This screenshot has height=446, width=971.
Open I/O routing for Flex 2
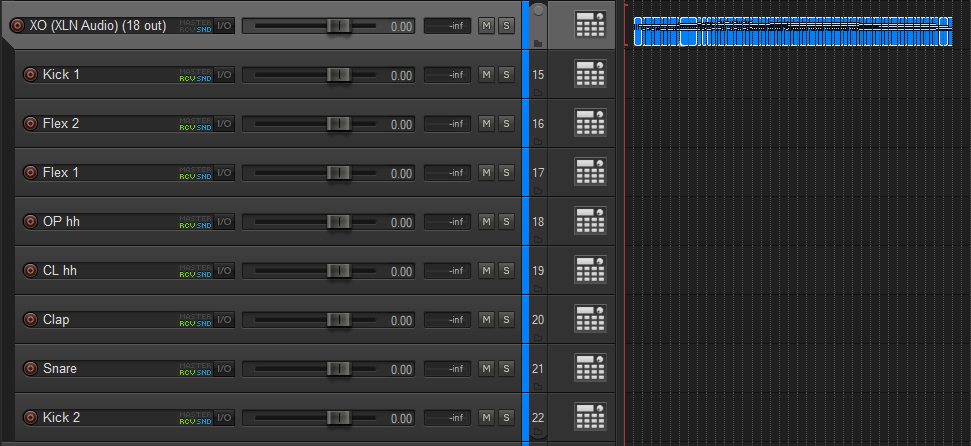pyautogui.click(x=224, y=124)
